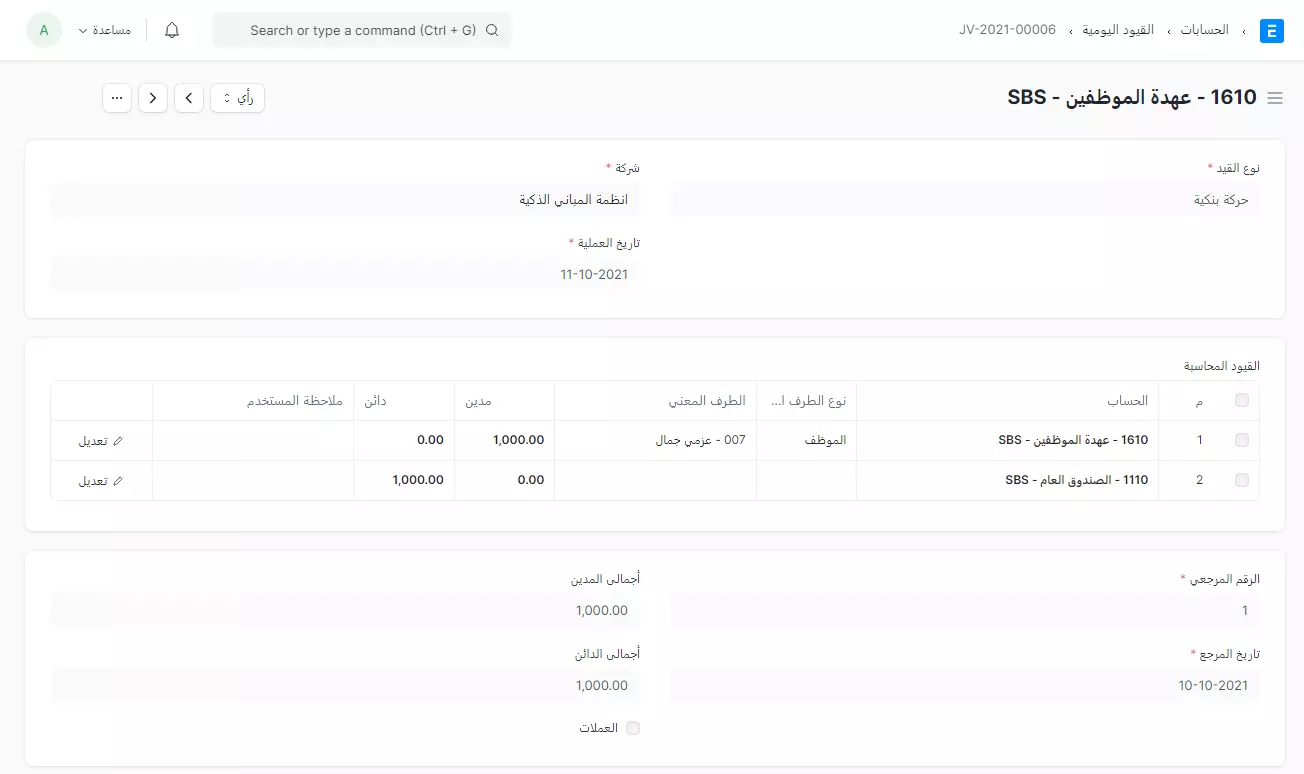Click the الرقم المرجعي field

pyautogui.click(x=966, y=611)
